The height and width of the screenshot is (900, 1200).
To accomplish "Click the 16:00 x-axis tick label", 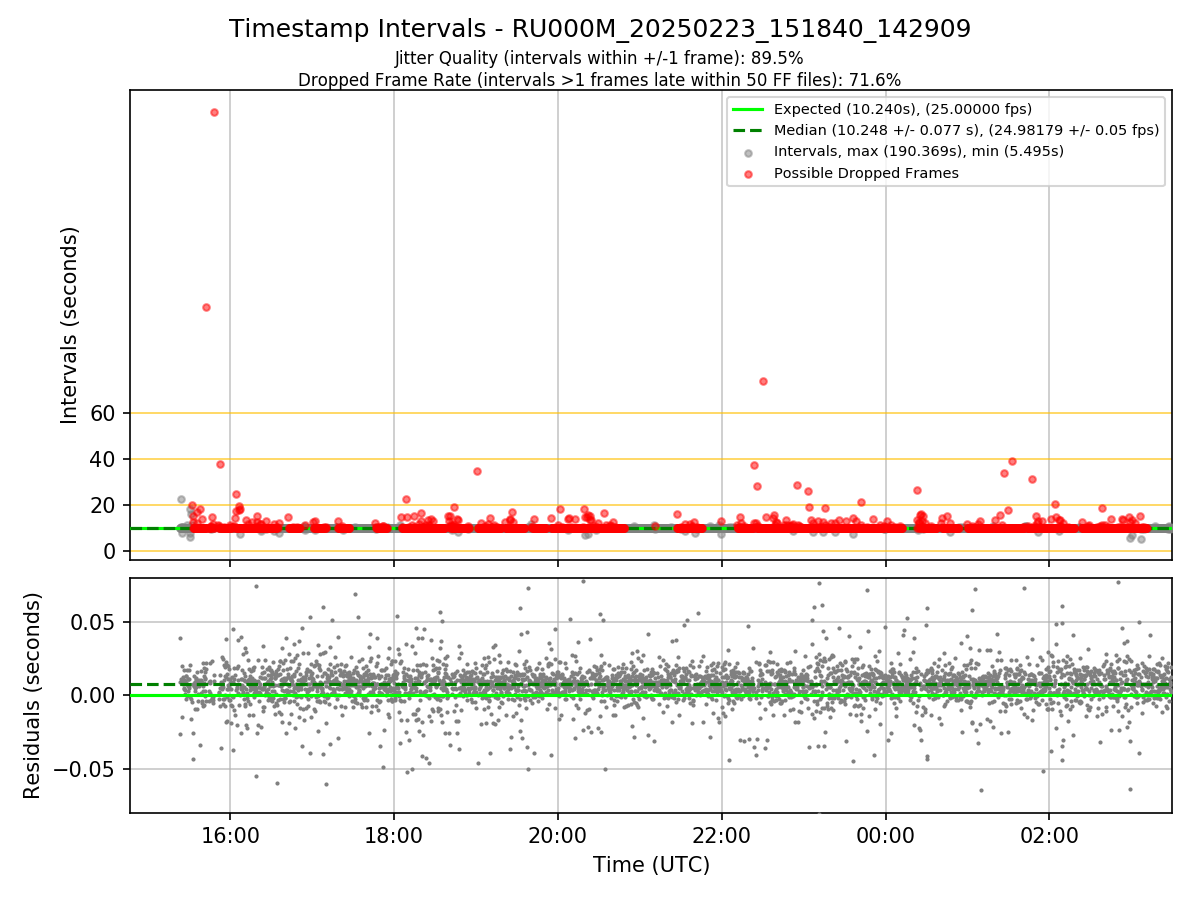I will (230, 834).
